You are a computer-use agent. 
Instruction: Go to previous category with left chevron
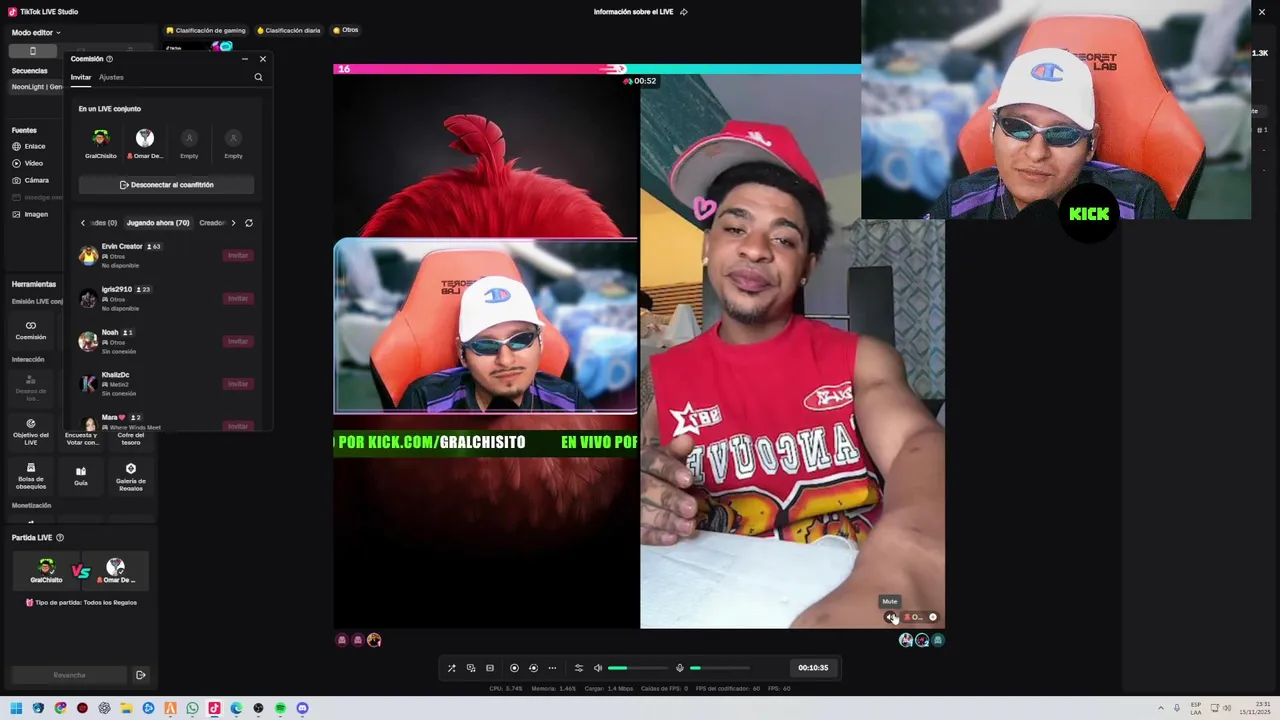83,223
